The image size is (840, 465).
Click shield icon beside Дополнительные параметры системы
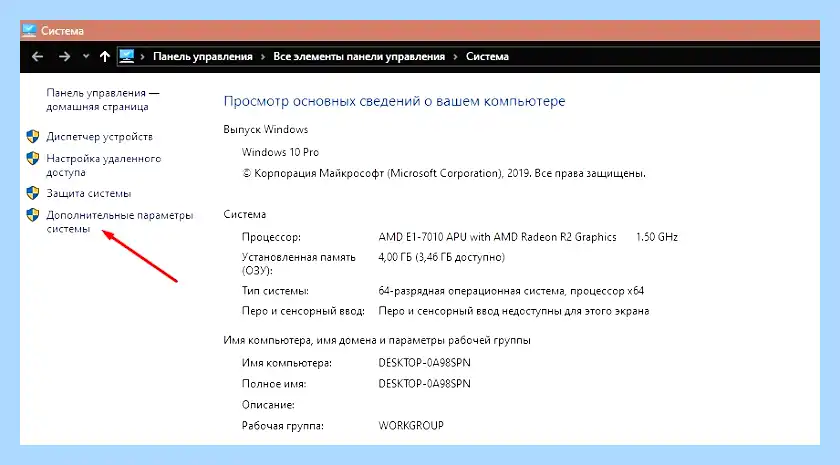33,215
